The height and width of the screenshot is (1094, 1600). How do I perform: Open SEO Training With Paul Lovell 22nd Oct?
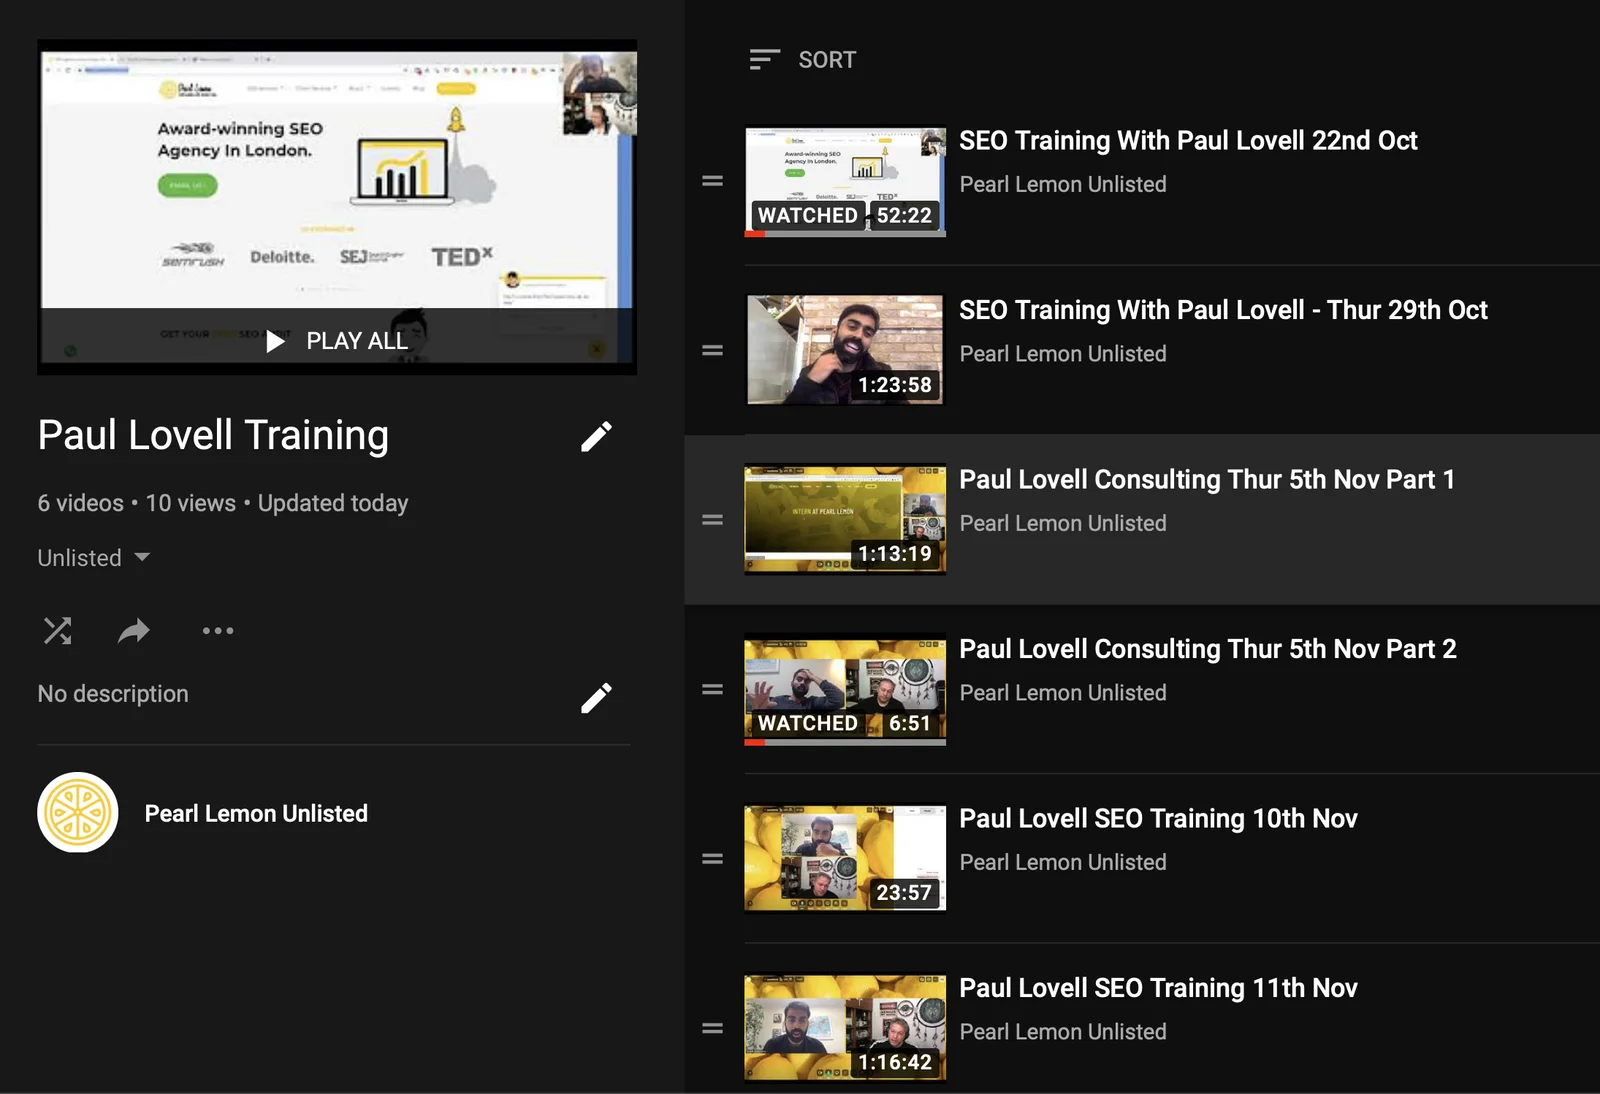click(1188, 141)
